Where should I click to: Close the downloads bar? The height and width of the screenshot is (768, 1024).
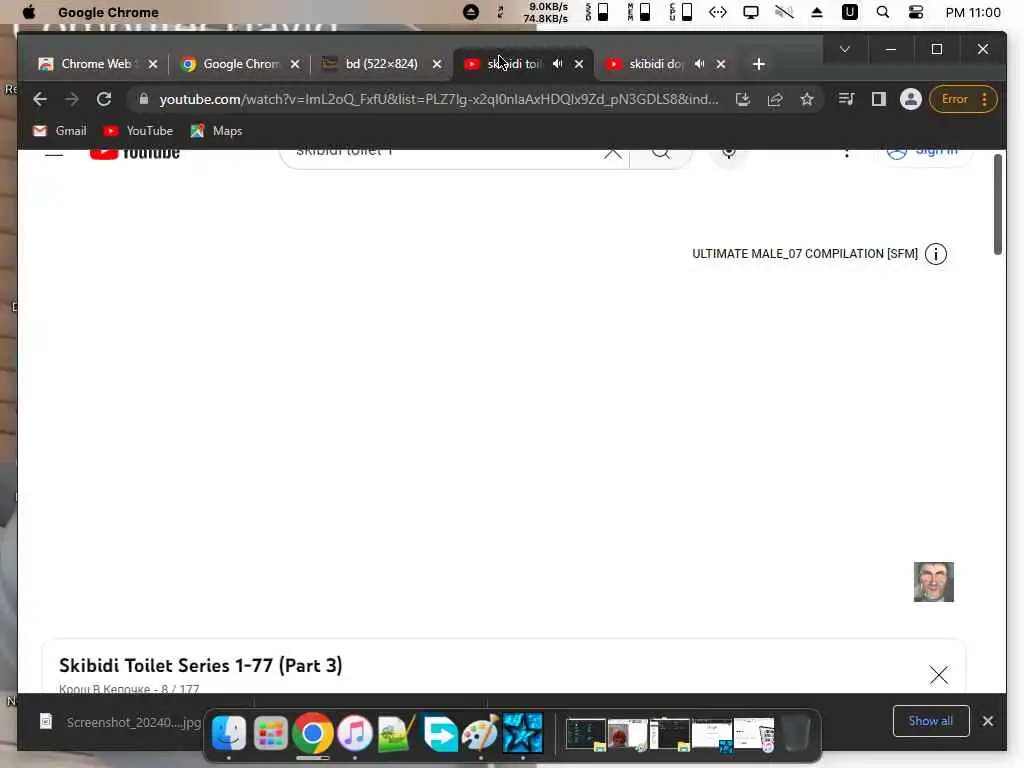[x=987, y=721]
